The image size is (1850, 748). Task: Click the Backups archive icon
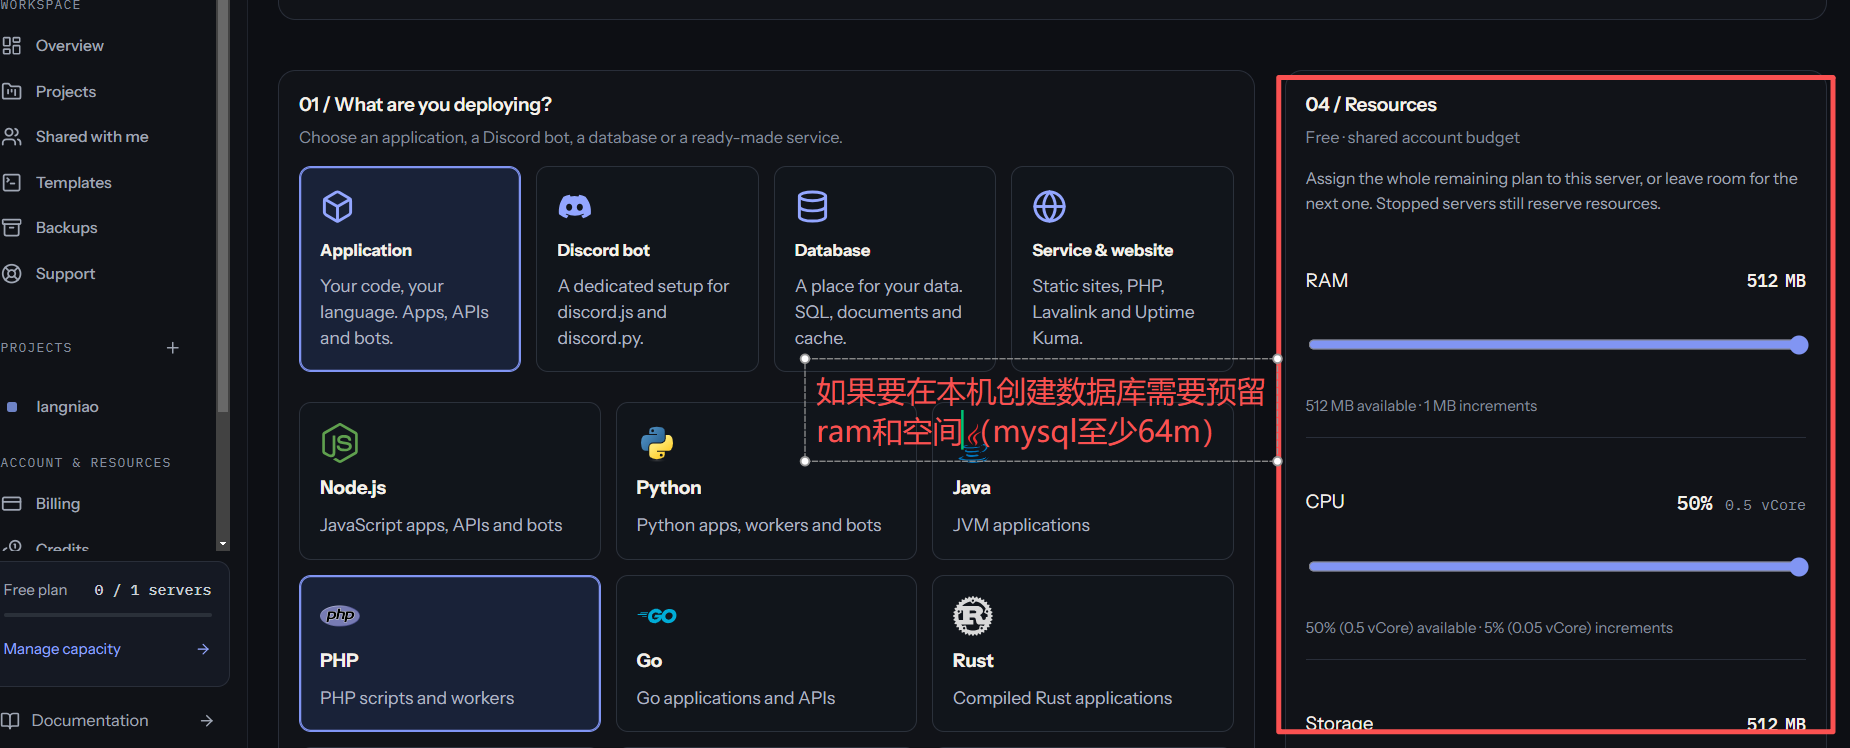click(x=12, y=228)
